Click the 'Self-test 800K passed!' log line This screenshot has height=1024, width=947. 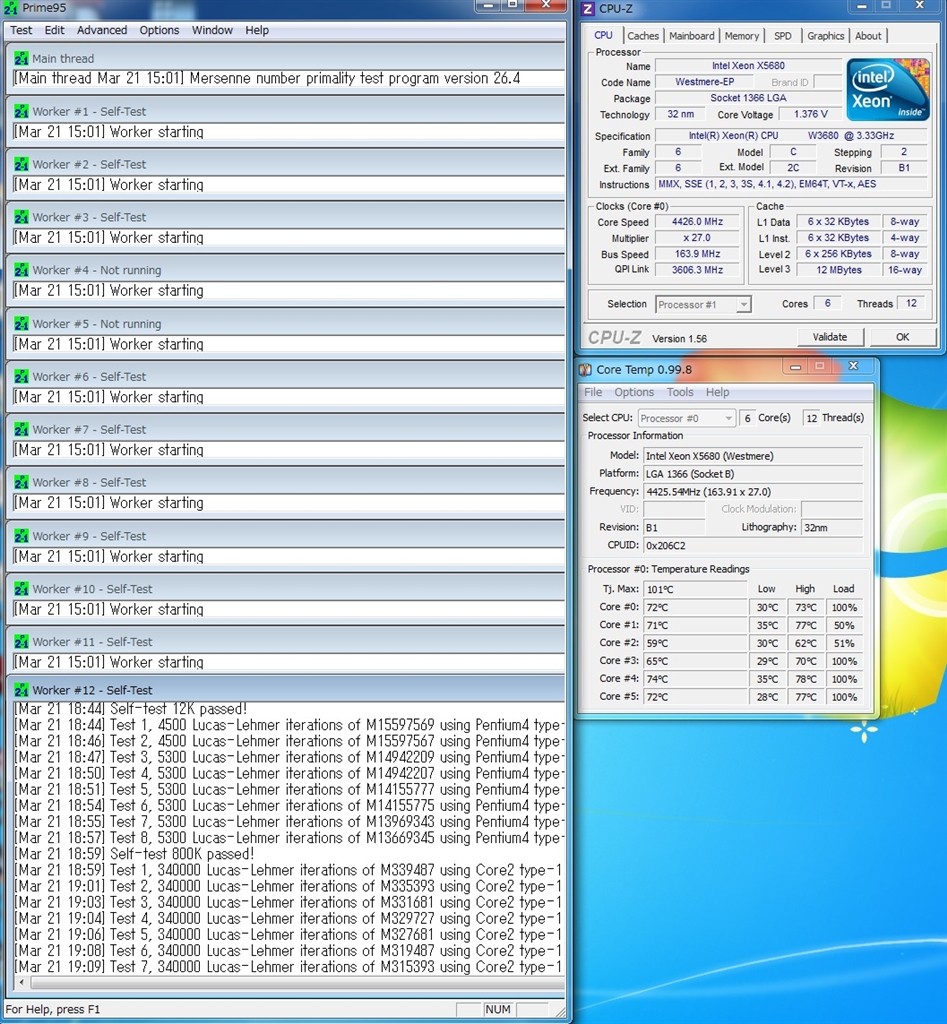[134, 854]
